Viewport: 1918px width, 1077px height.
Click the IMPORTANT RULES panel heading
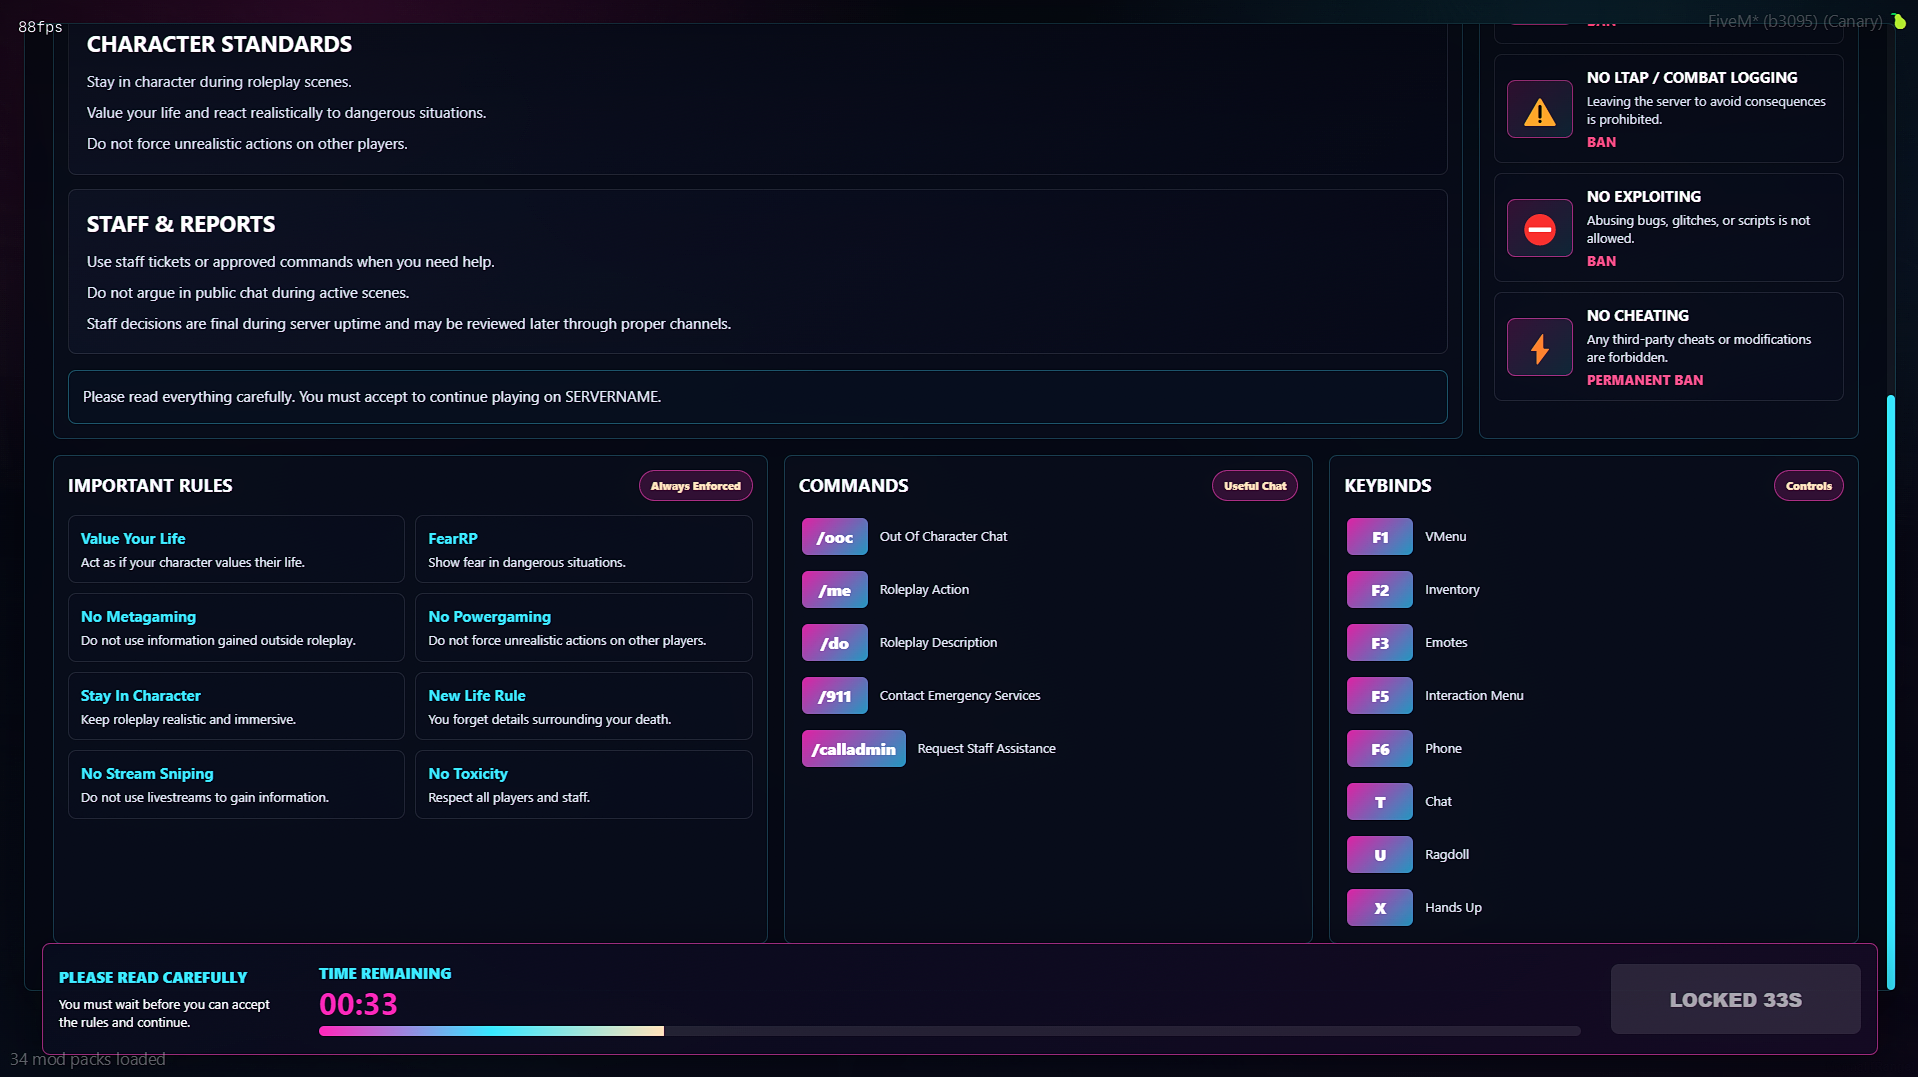point(150,486)
